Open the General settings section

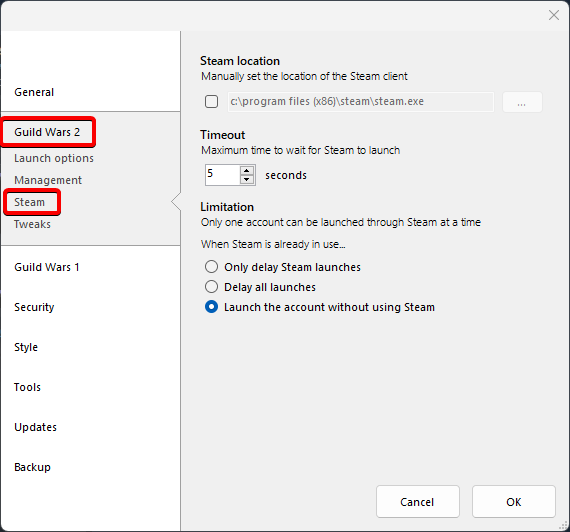pyautogui.click(x=34, y=92)
